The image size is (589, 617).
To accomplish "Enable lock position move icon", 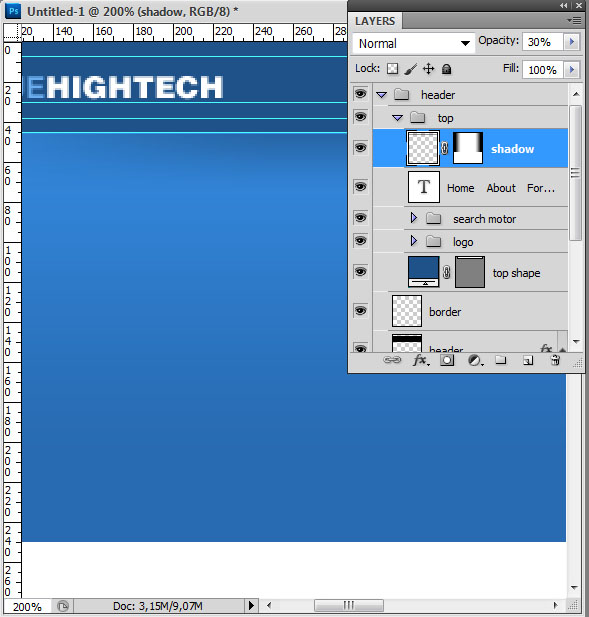I will coord(428,69).
